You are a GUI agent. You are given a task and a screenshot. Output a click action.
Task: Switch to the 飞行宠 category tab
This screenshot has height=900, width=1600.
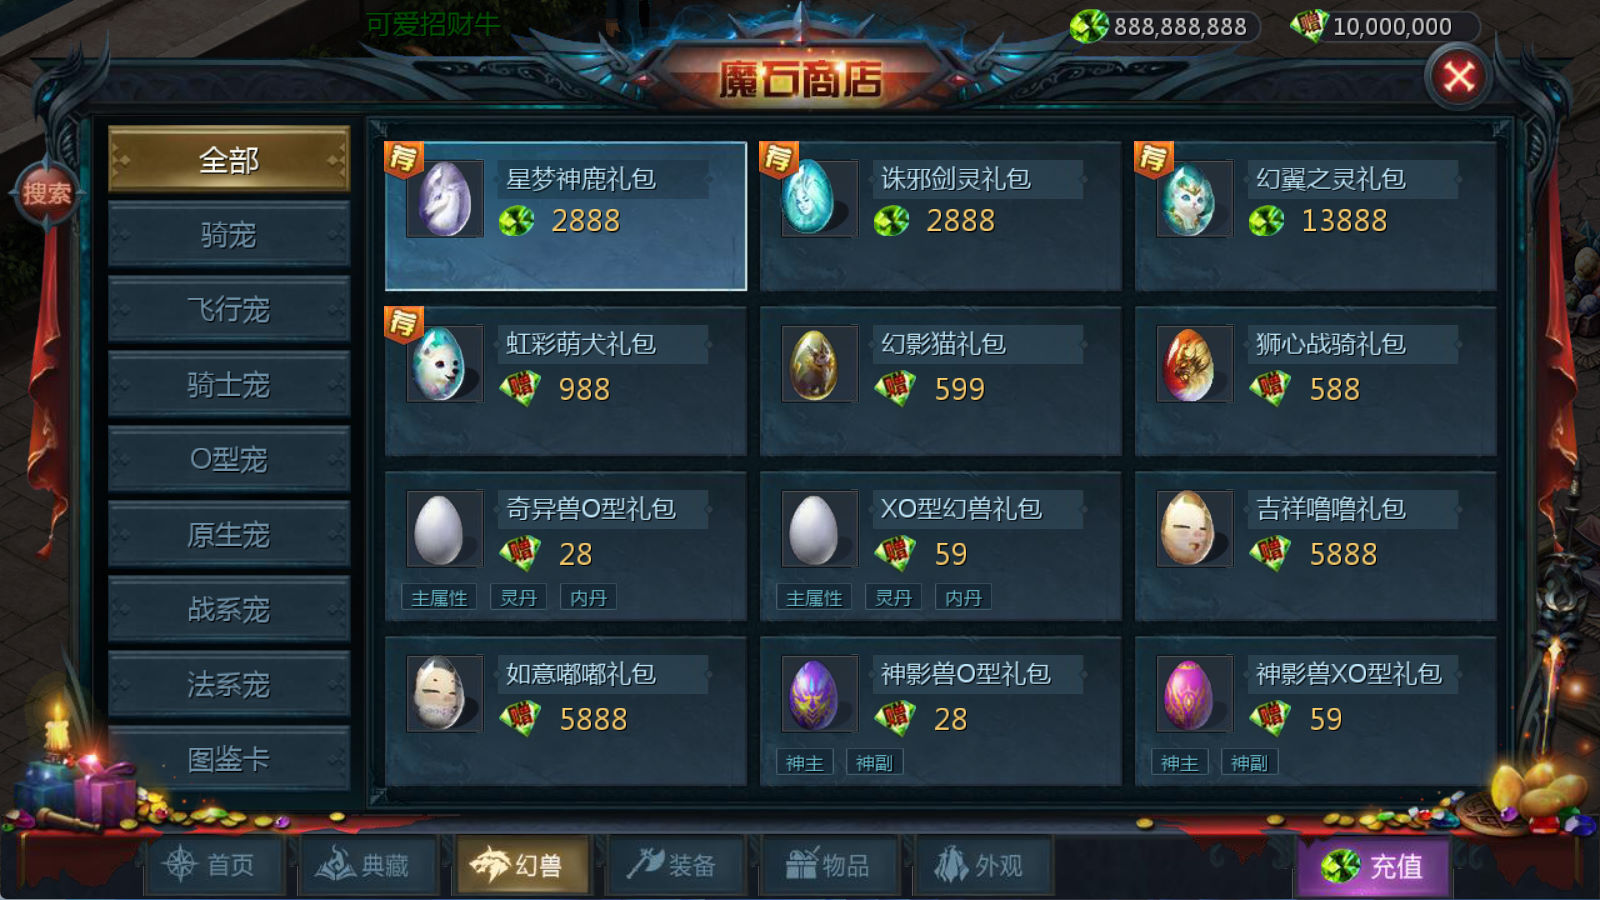click(229, 309)
